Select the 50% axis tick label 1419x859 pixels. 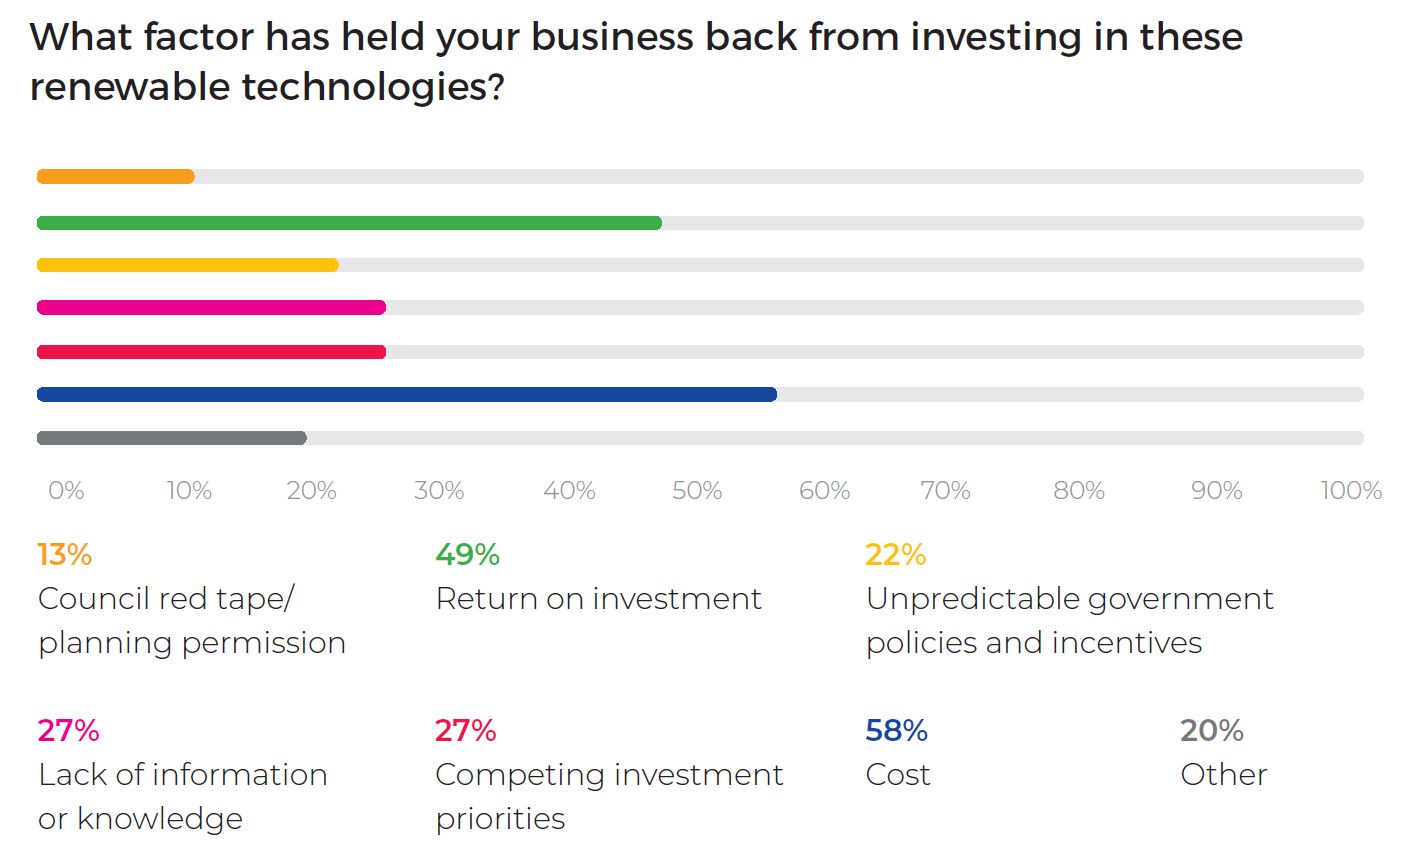tap(697, 491)
